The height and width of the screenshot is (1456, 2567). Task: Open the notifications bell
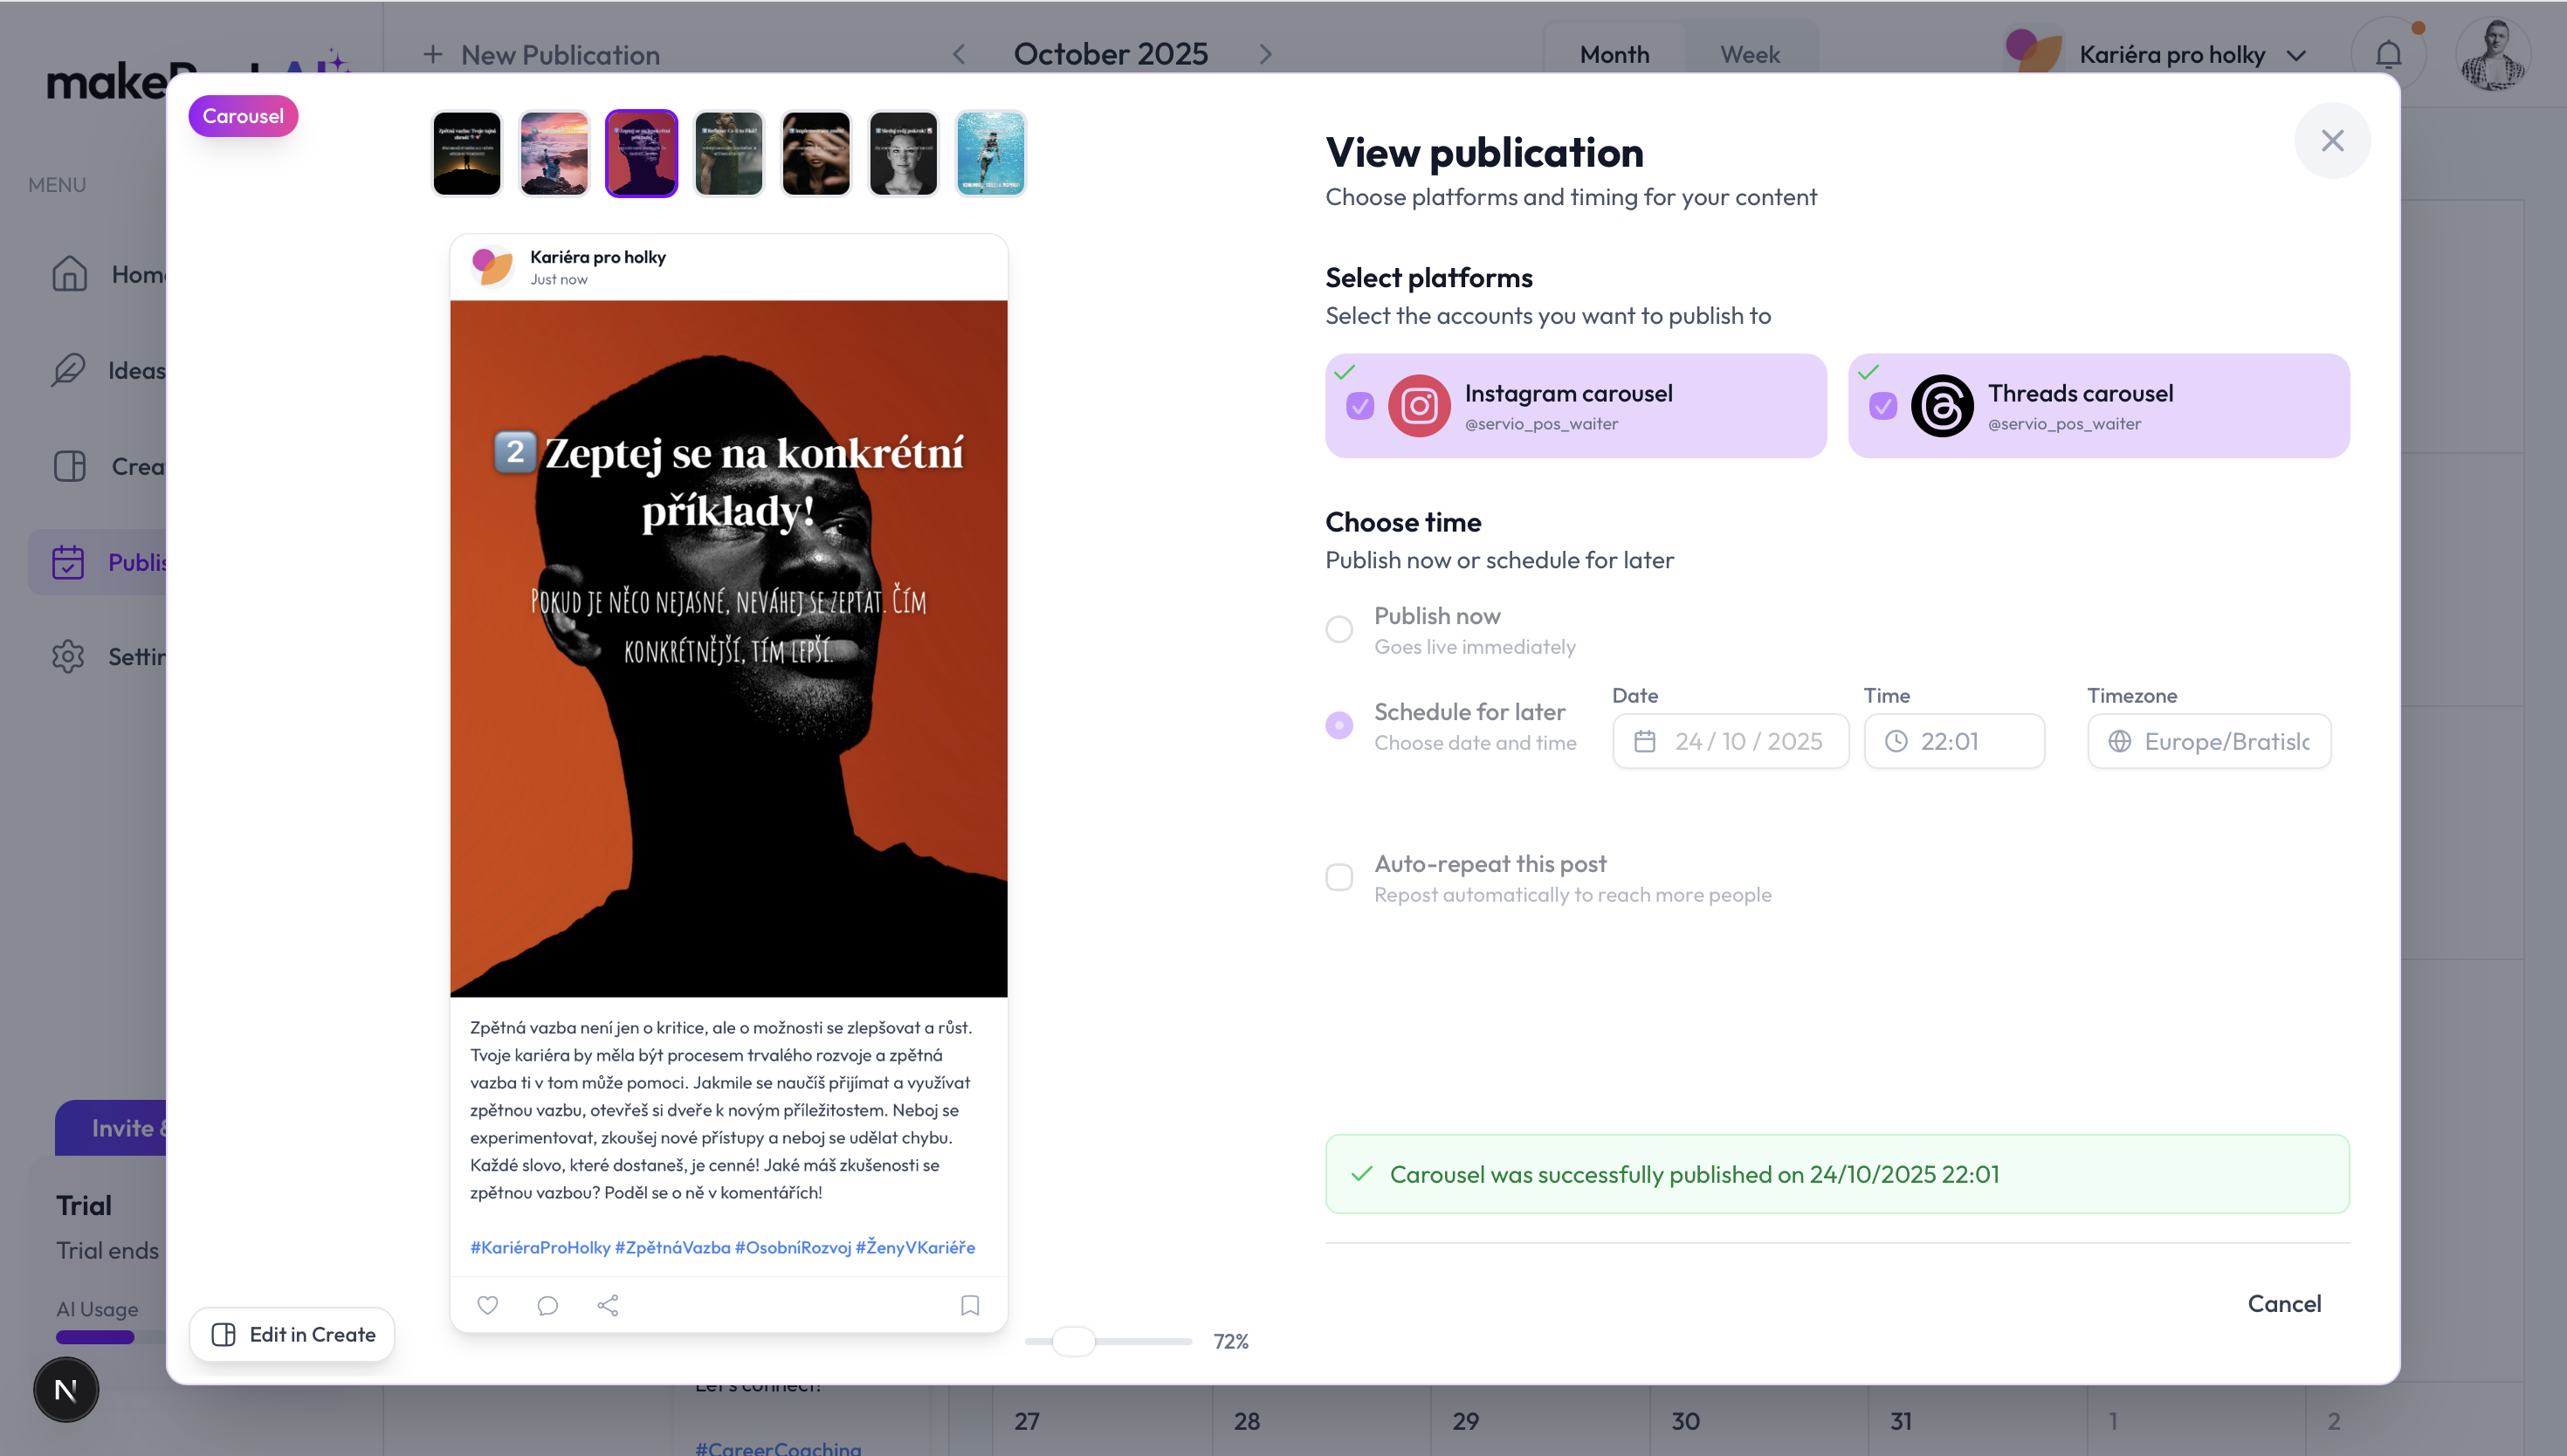click(x=2389, y=54)
